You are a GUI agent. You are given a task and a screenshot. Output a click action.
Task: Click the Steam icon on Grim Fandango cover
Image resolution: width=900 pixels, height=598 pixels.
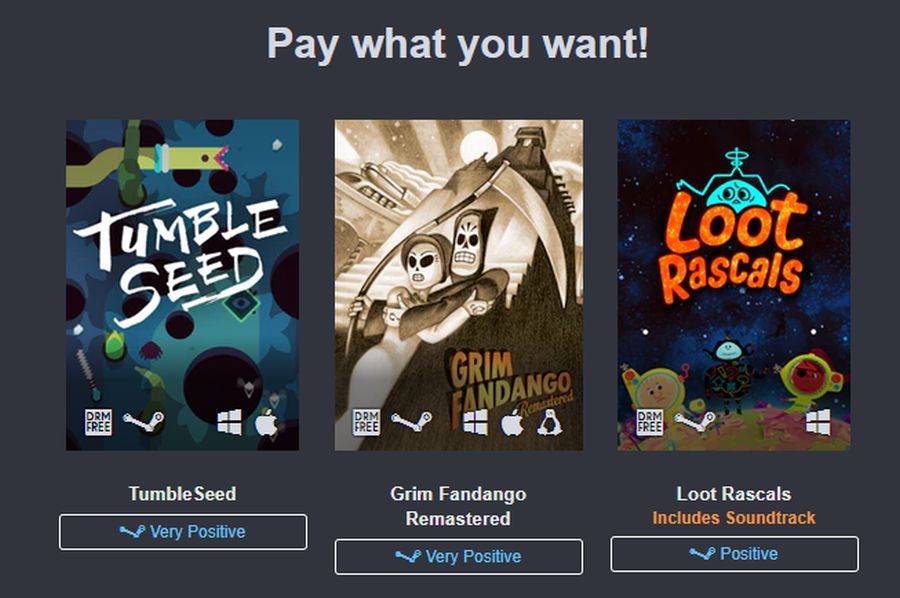click(x=412, y=422)
